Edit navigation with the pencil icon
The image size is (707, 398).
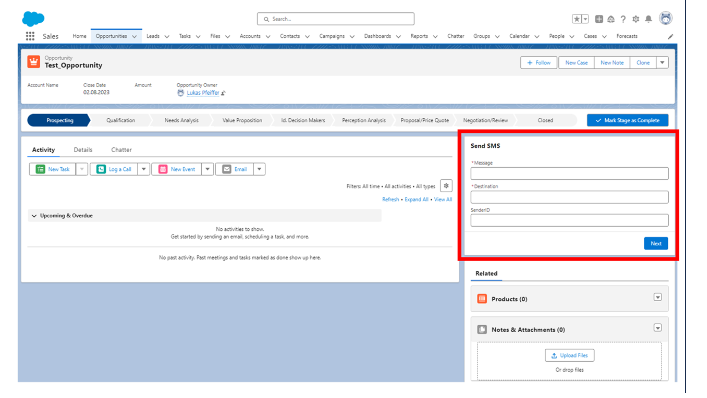click(670, 37)
